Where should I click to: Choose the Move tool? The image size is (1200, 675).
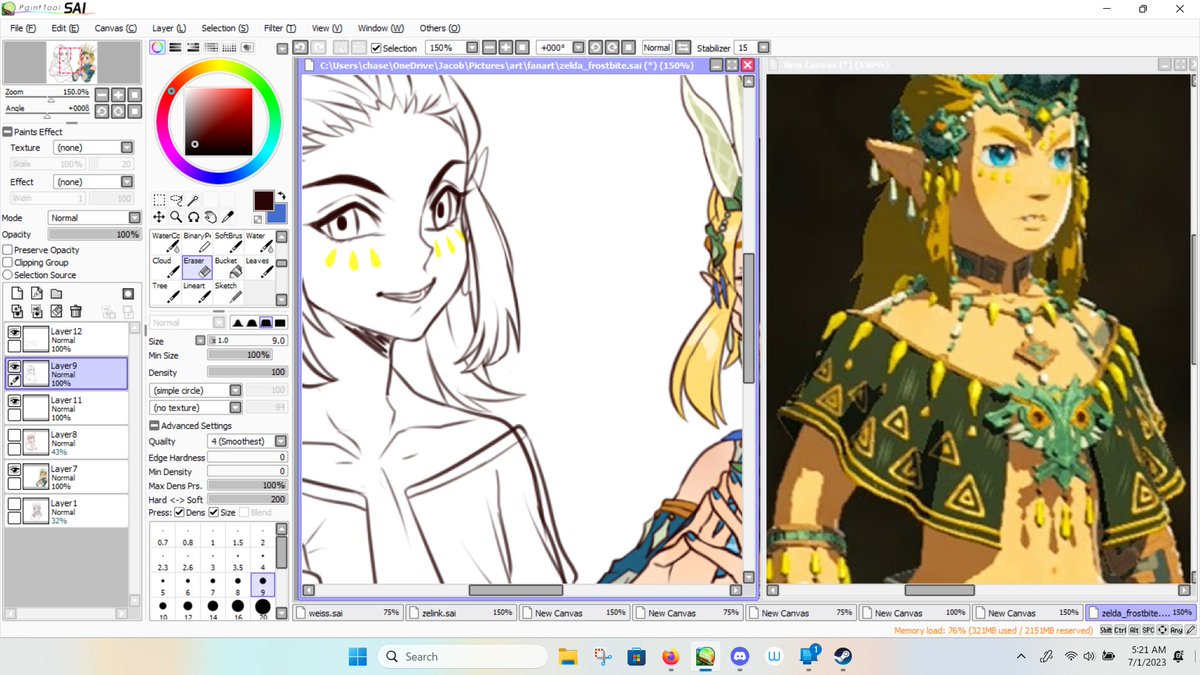(159, 216)
